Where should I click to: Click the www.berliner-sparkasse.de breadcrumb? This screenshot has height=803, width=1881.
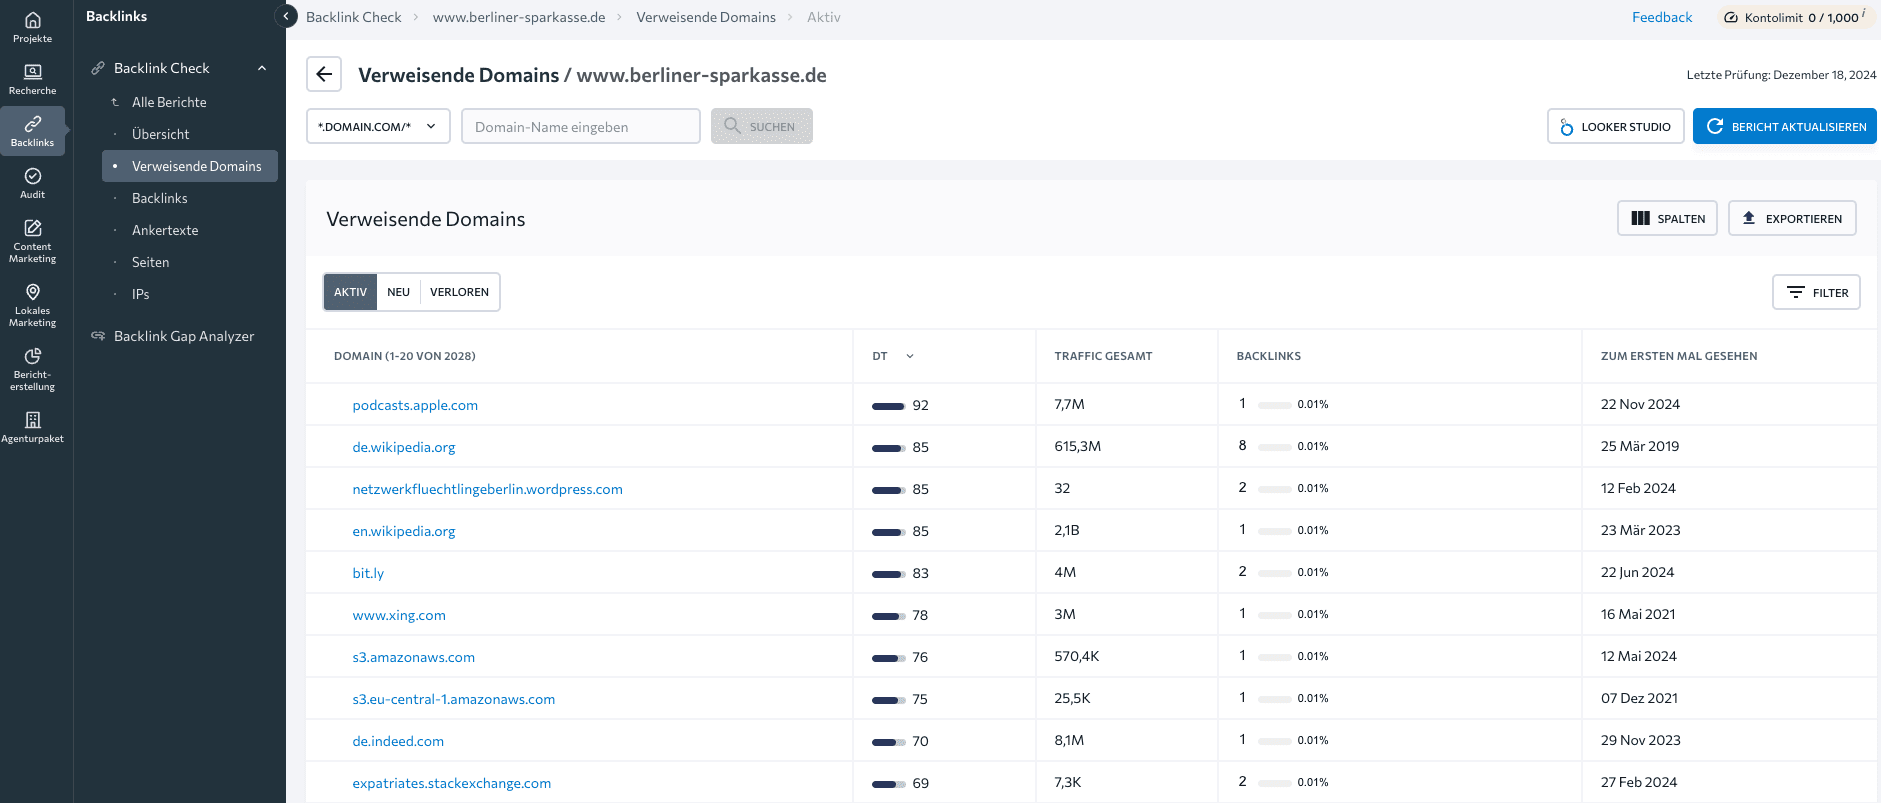tap(519, 17)
